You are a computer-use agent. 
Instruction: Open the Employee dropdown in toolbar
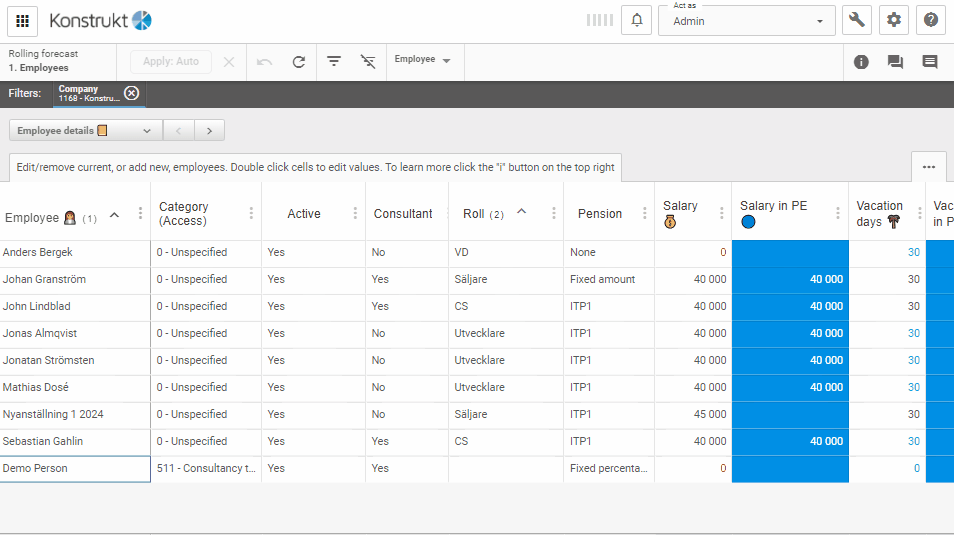click(422, 60)
